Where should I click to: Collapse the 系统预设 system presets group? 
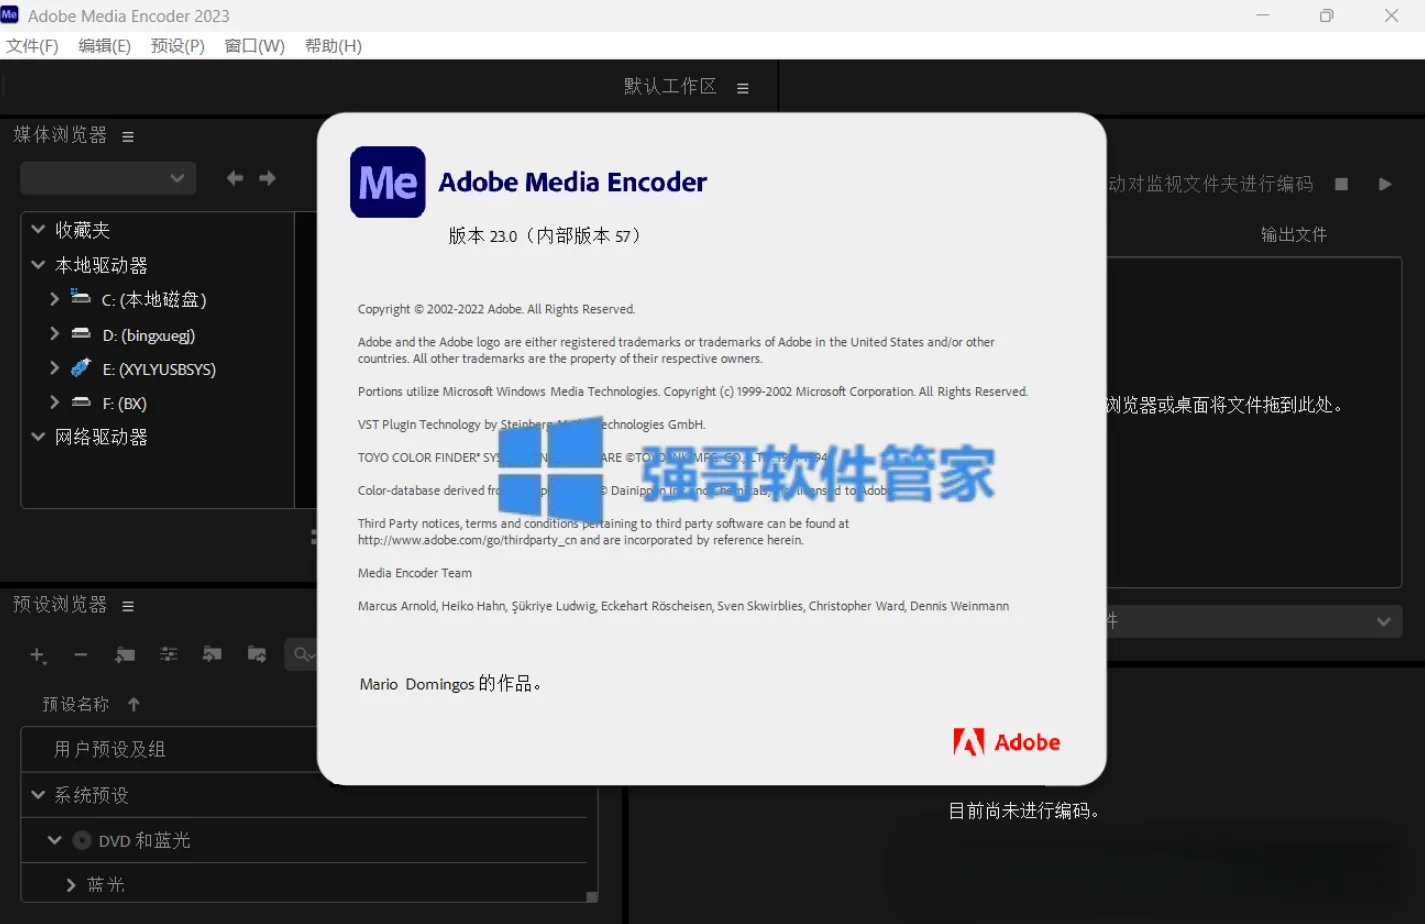coord(38,794)
